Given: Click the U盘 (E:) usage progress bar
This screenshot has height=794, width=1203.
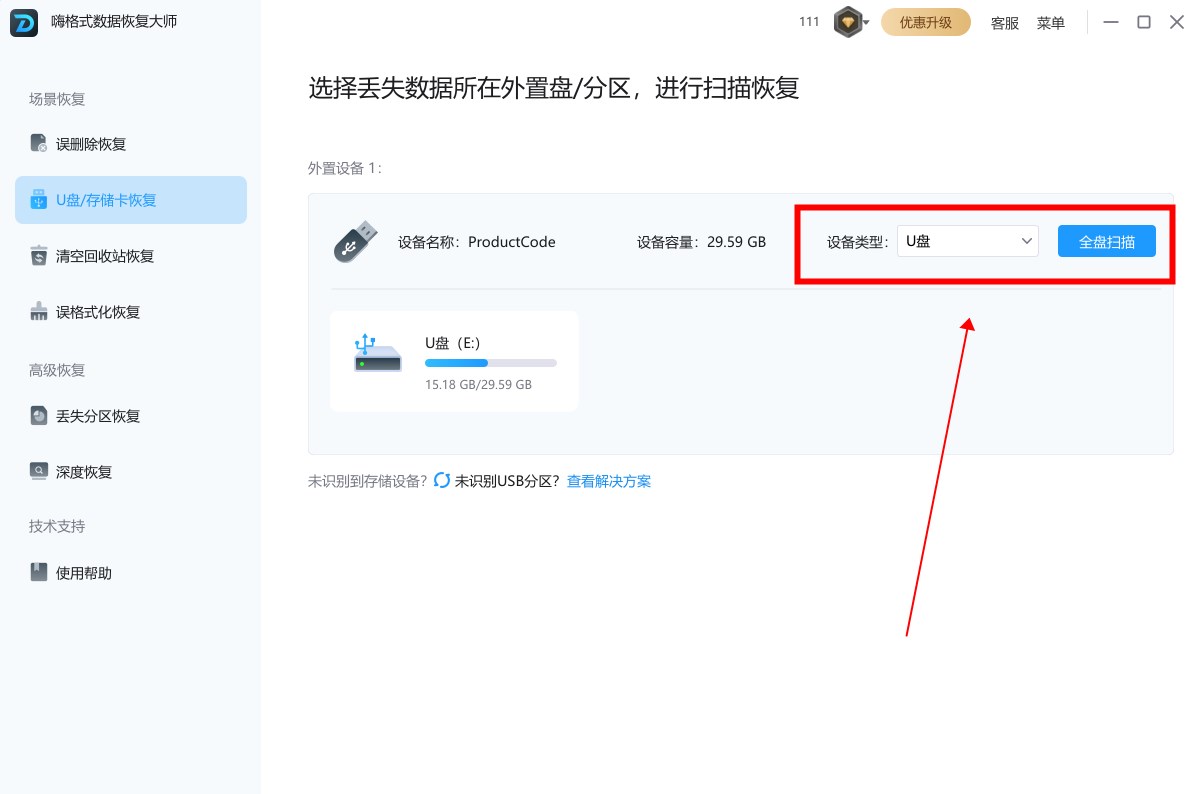Looking at the screenshot, I should pos(491,363).
